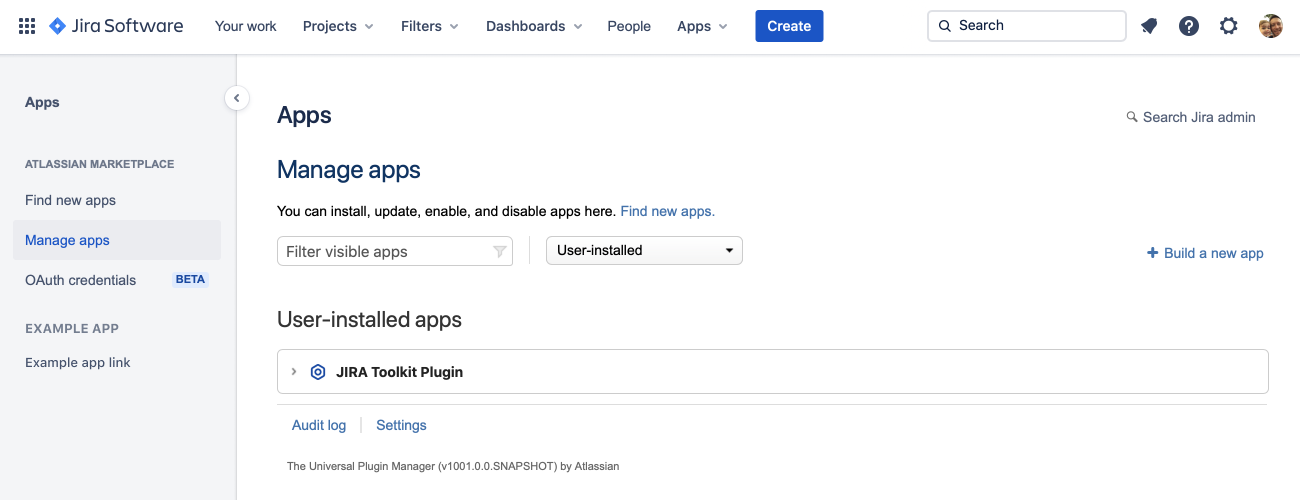Select Find new apps in the sidebar
This screenshot has width=1300, height=500.
tap(71, 200)
